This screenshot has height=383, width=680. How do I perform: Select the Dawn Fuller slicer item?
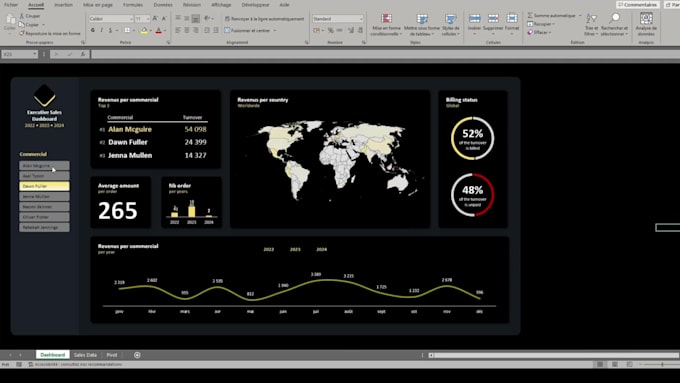coord(44,186)
